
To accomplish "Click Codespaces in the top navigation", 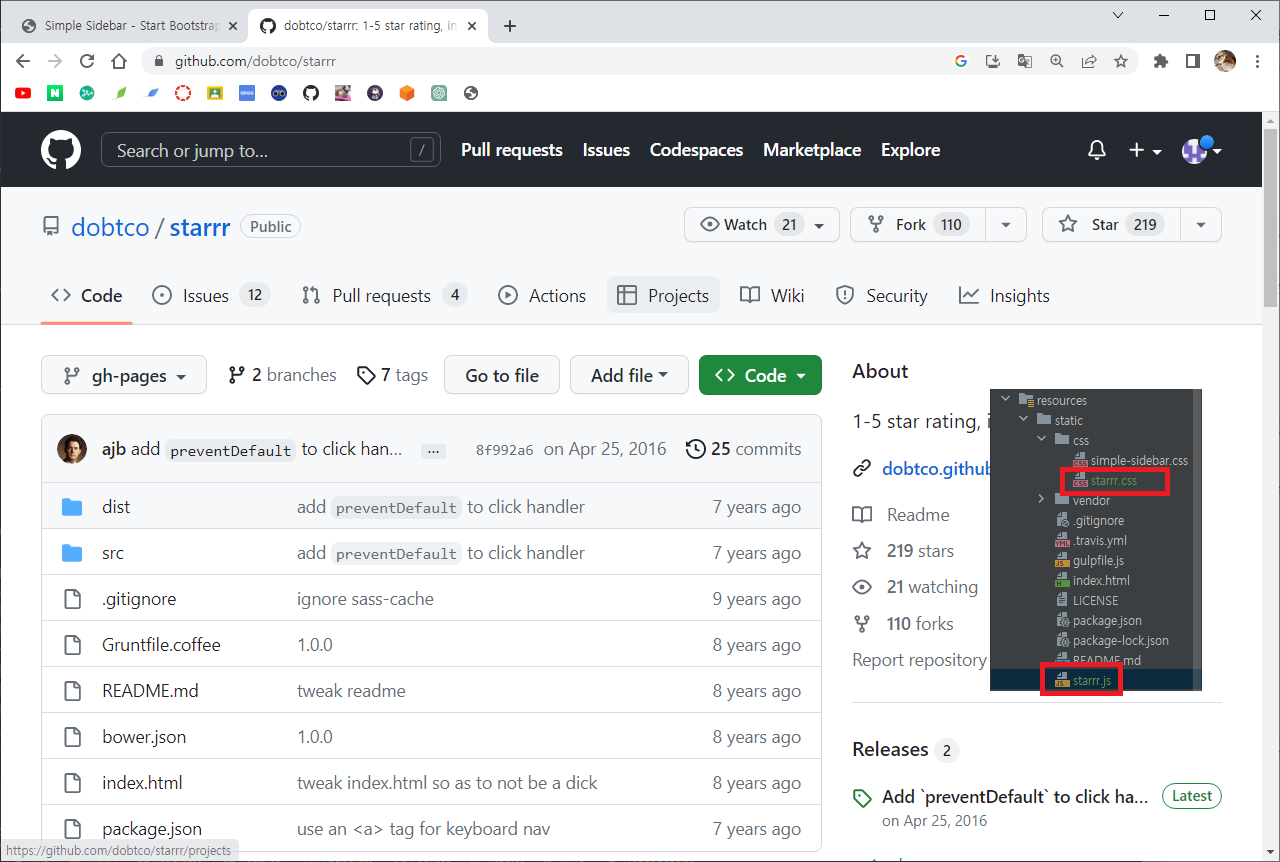I will coord(696,150).
